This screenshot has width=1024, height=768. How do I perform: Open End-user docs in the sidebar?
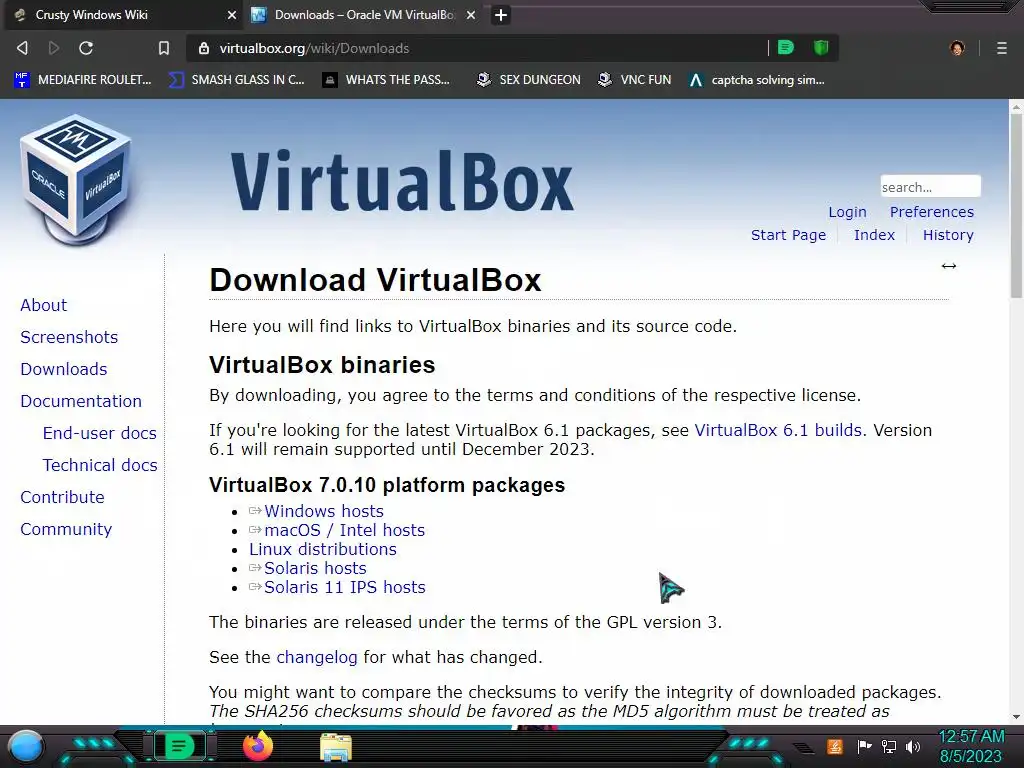pos(99,433)
